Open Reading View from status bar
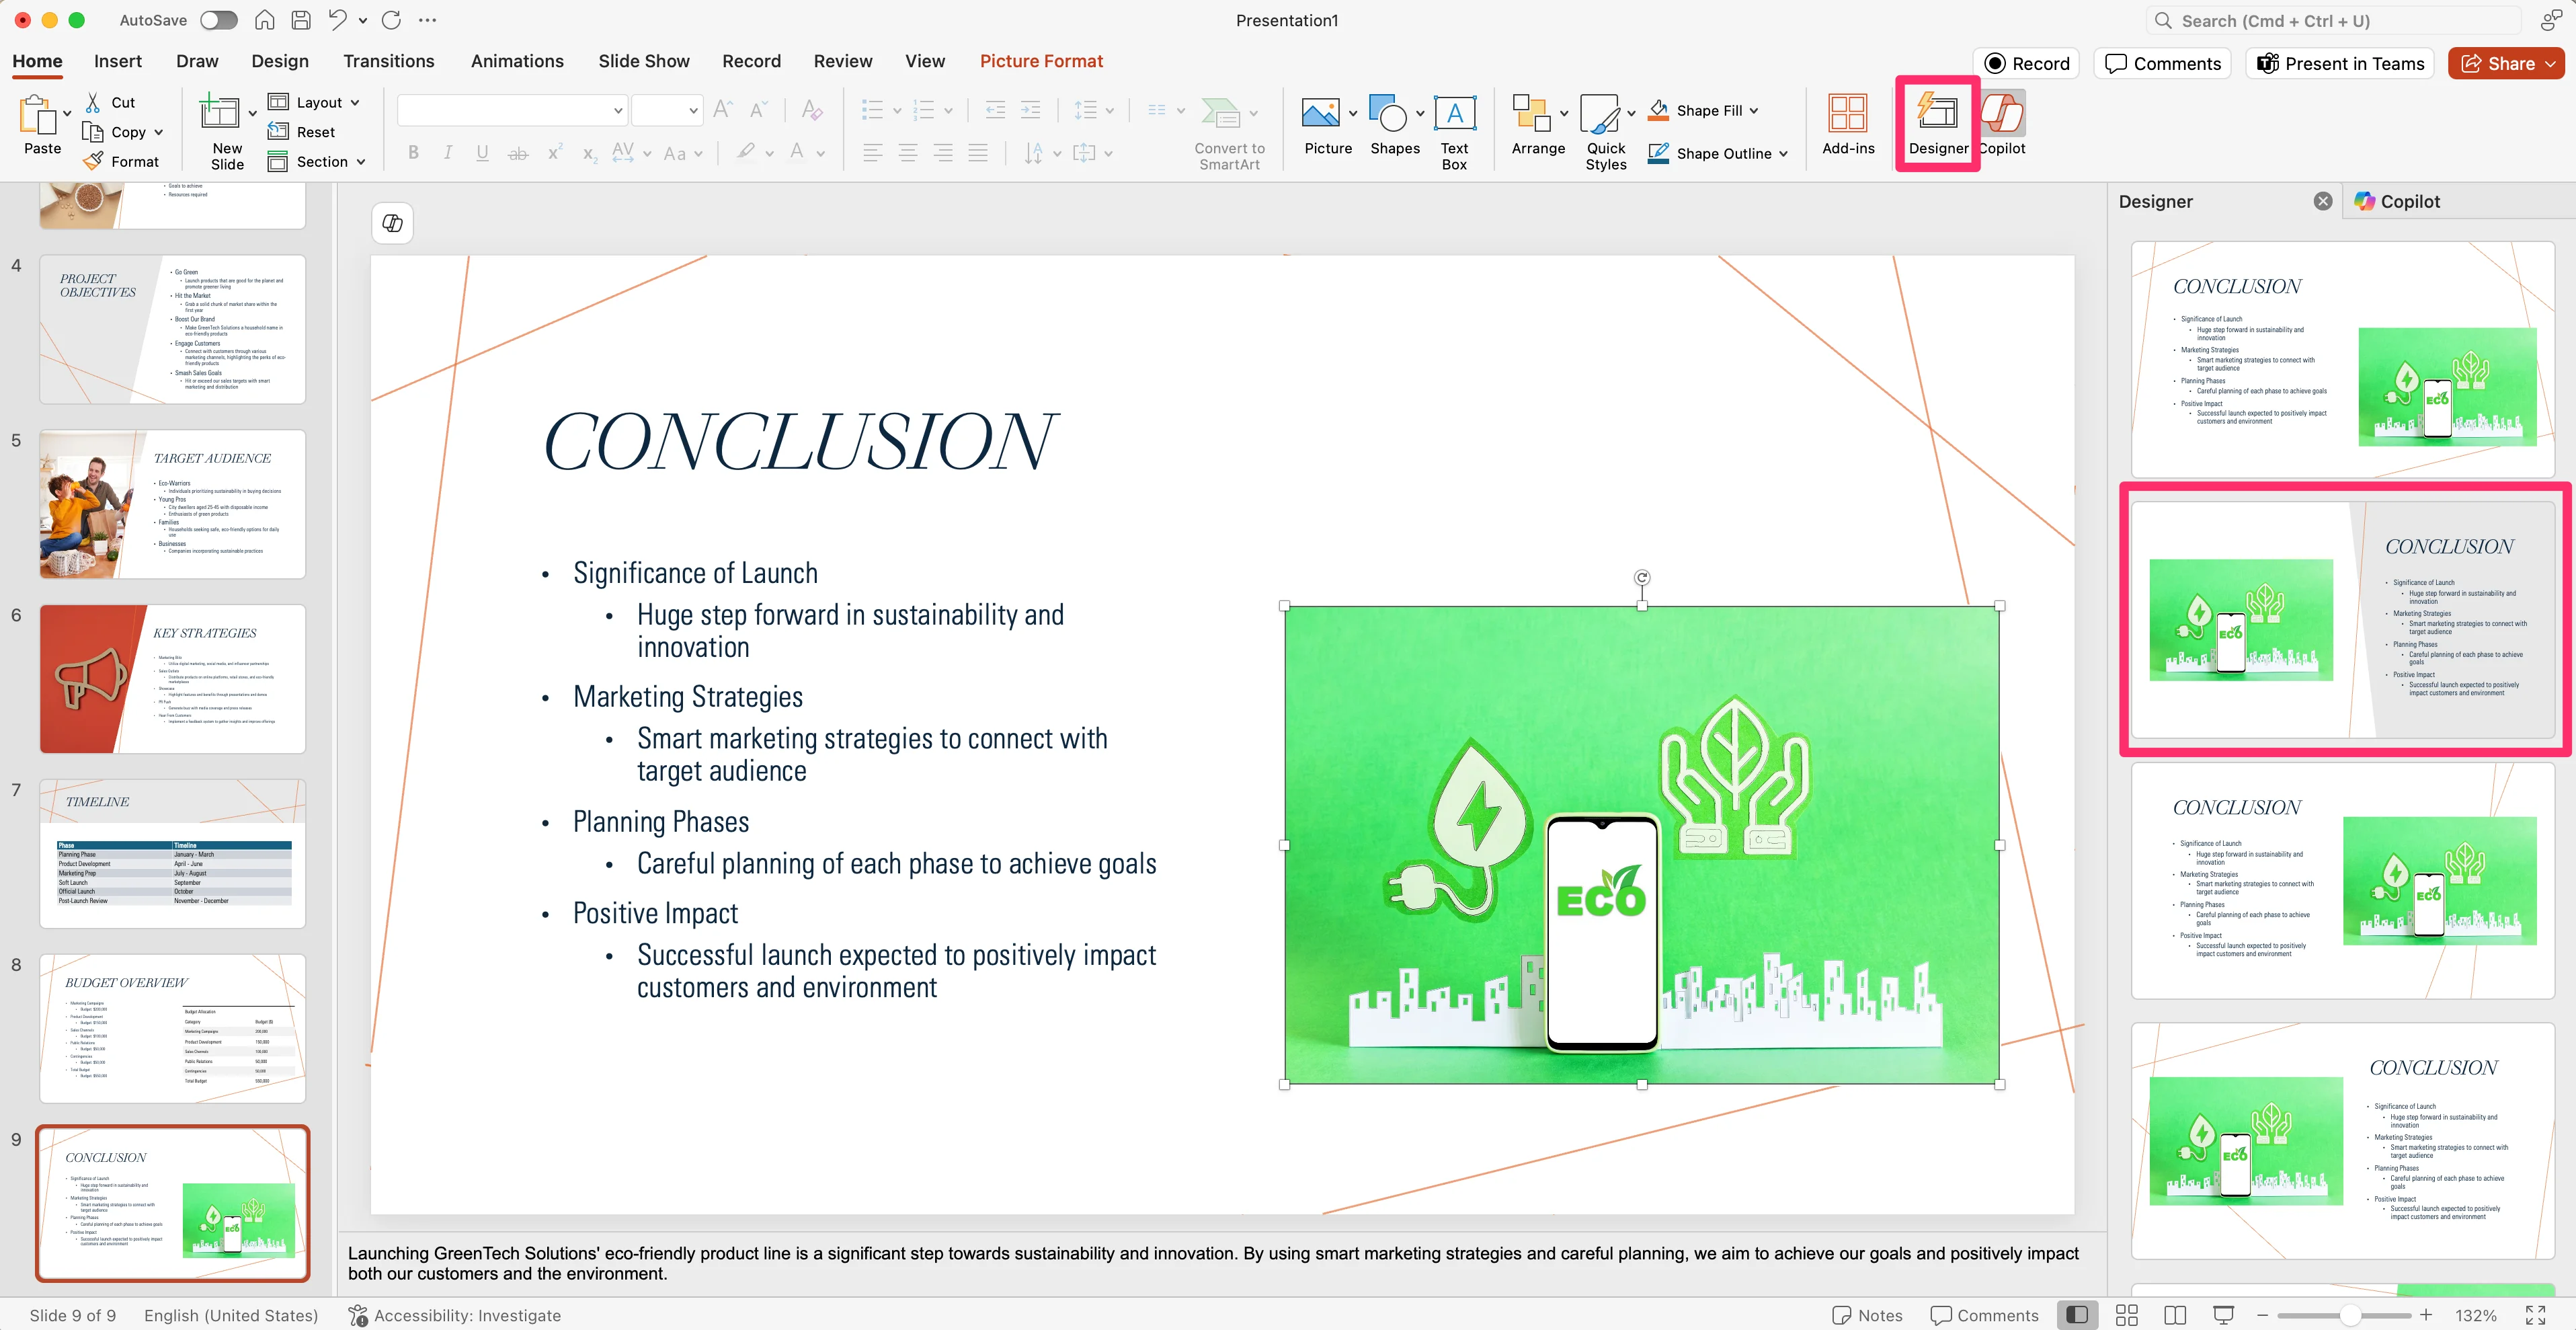This screenshot has width=2576, height=1330. [2175, 1315]
